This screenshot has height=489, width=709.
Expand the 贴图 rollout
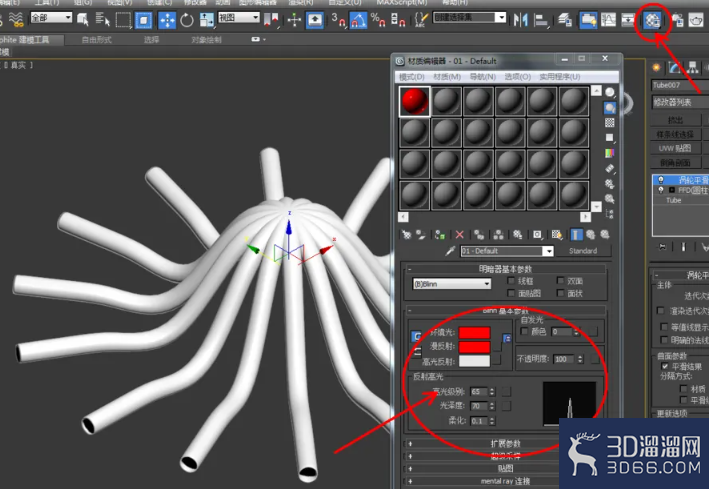point(505,468)
